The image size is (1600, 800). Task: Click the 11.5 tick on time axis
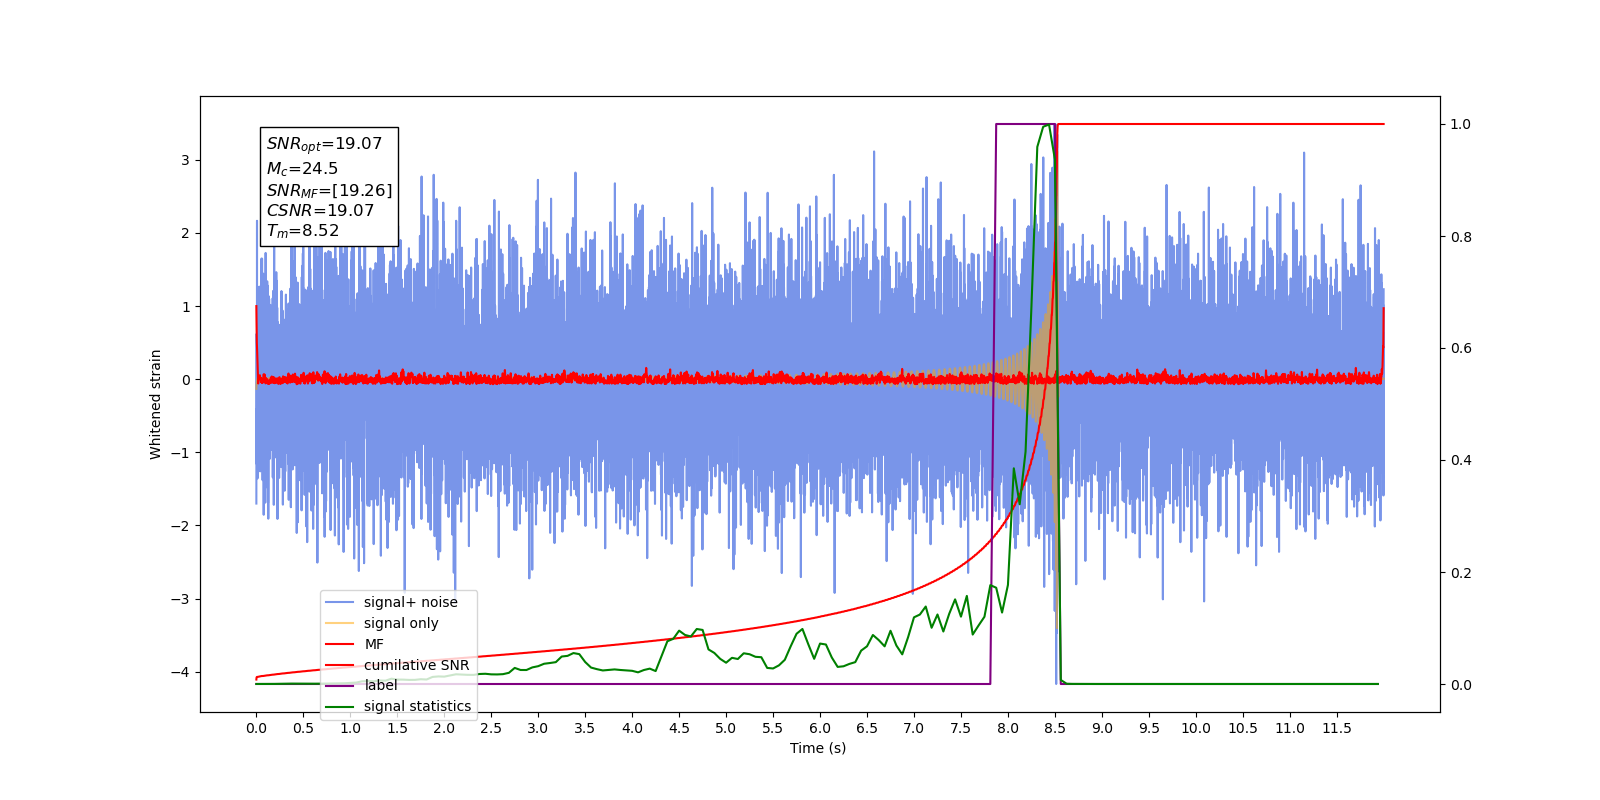tap(1337, 728)
